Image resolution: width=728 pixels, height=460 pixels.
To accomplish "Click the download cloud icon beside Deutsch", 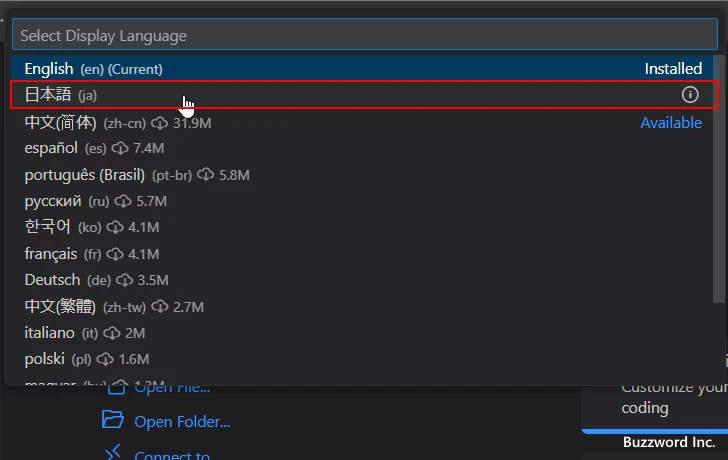I will click(x=125, y=280).
